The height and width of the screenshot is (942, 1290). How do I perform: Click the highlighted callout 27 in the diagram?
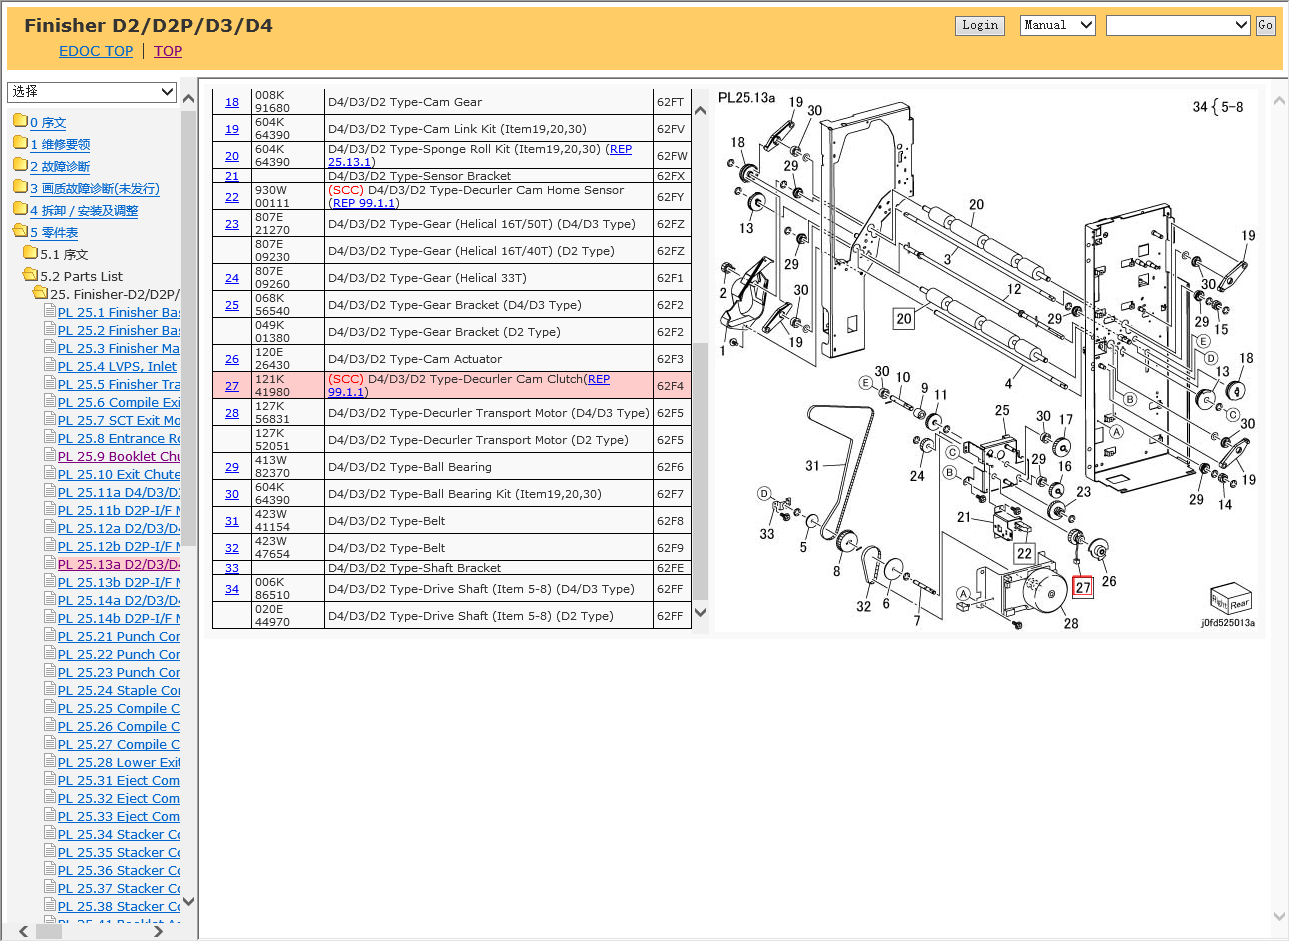1082,587
